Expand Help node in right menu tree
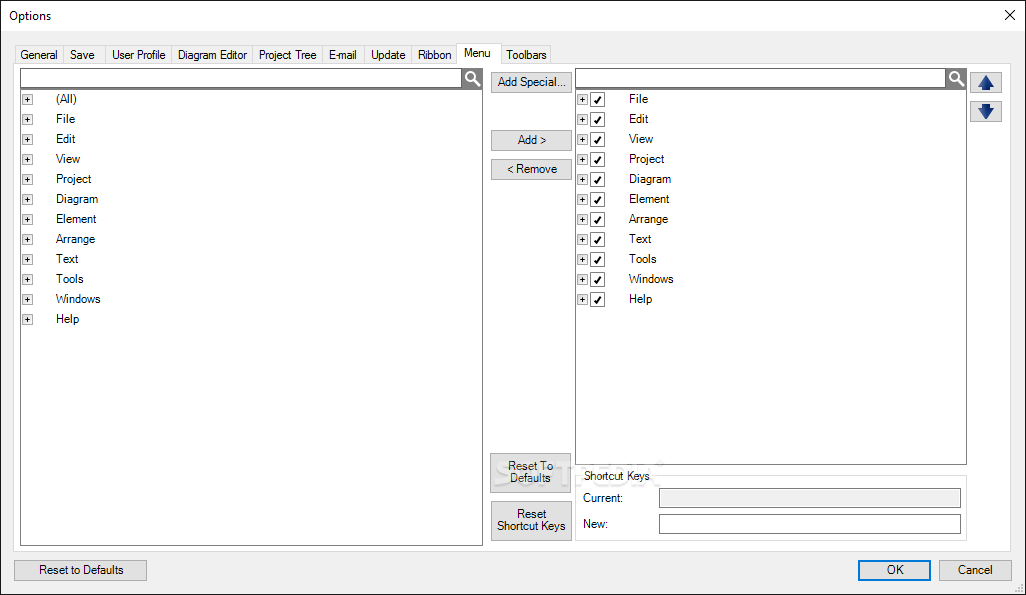The image size is (1026, 595). [582, 300]
